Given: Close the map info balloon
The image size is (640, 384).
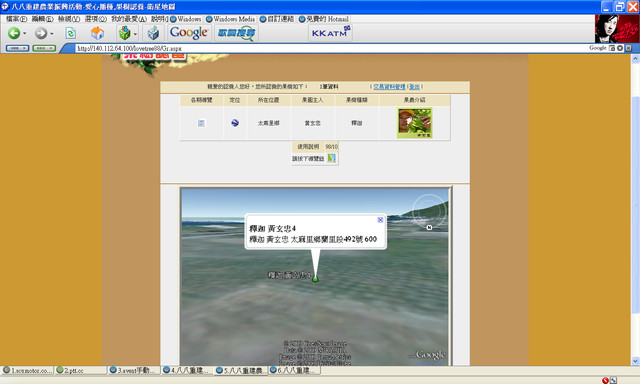Looking at the screenshot, I should (380, 220).
